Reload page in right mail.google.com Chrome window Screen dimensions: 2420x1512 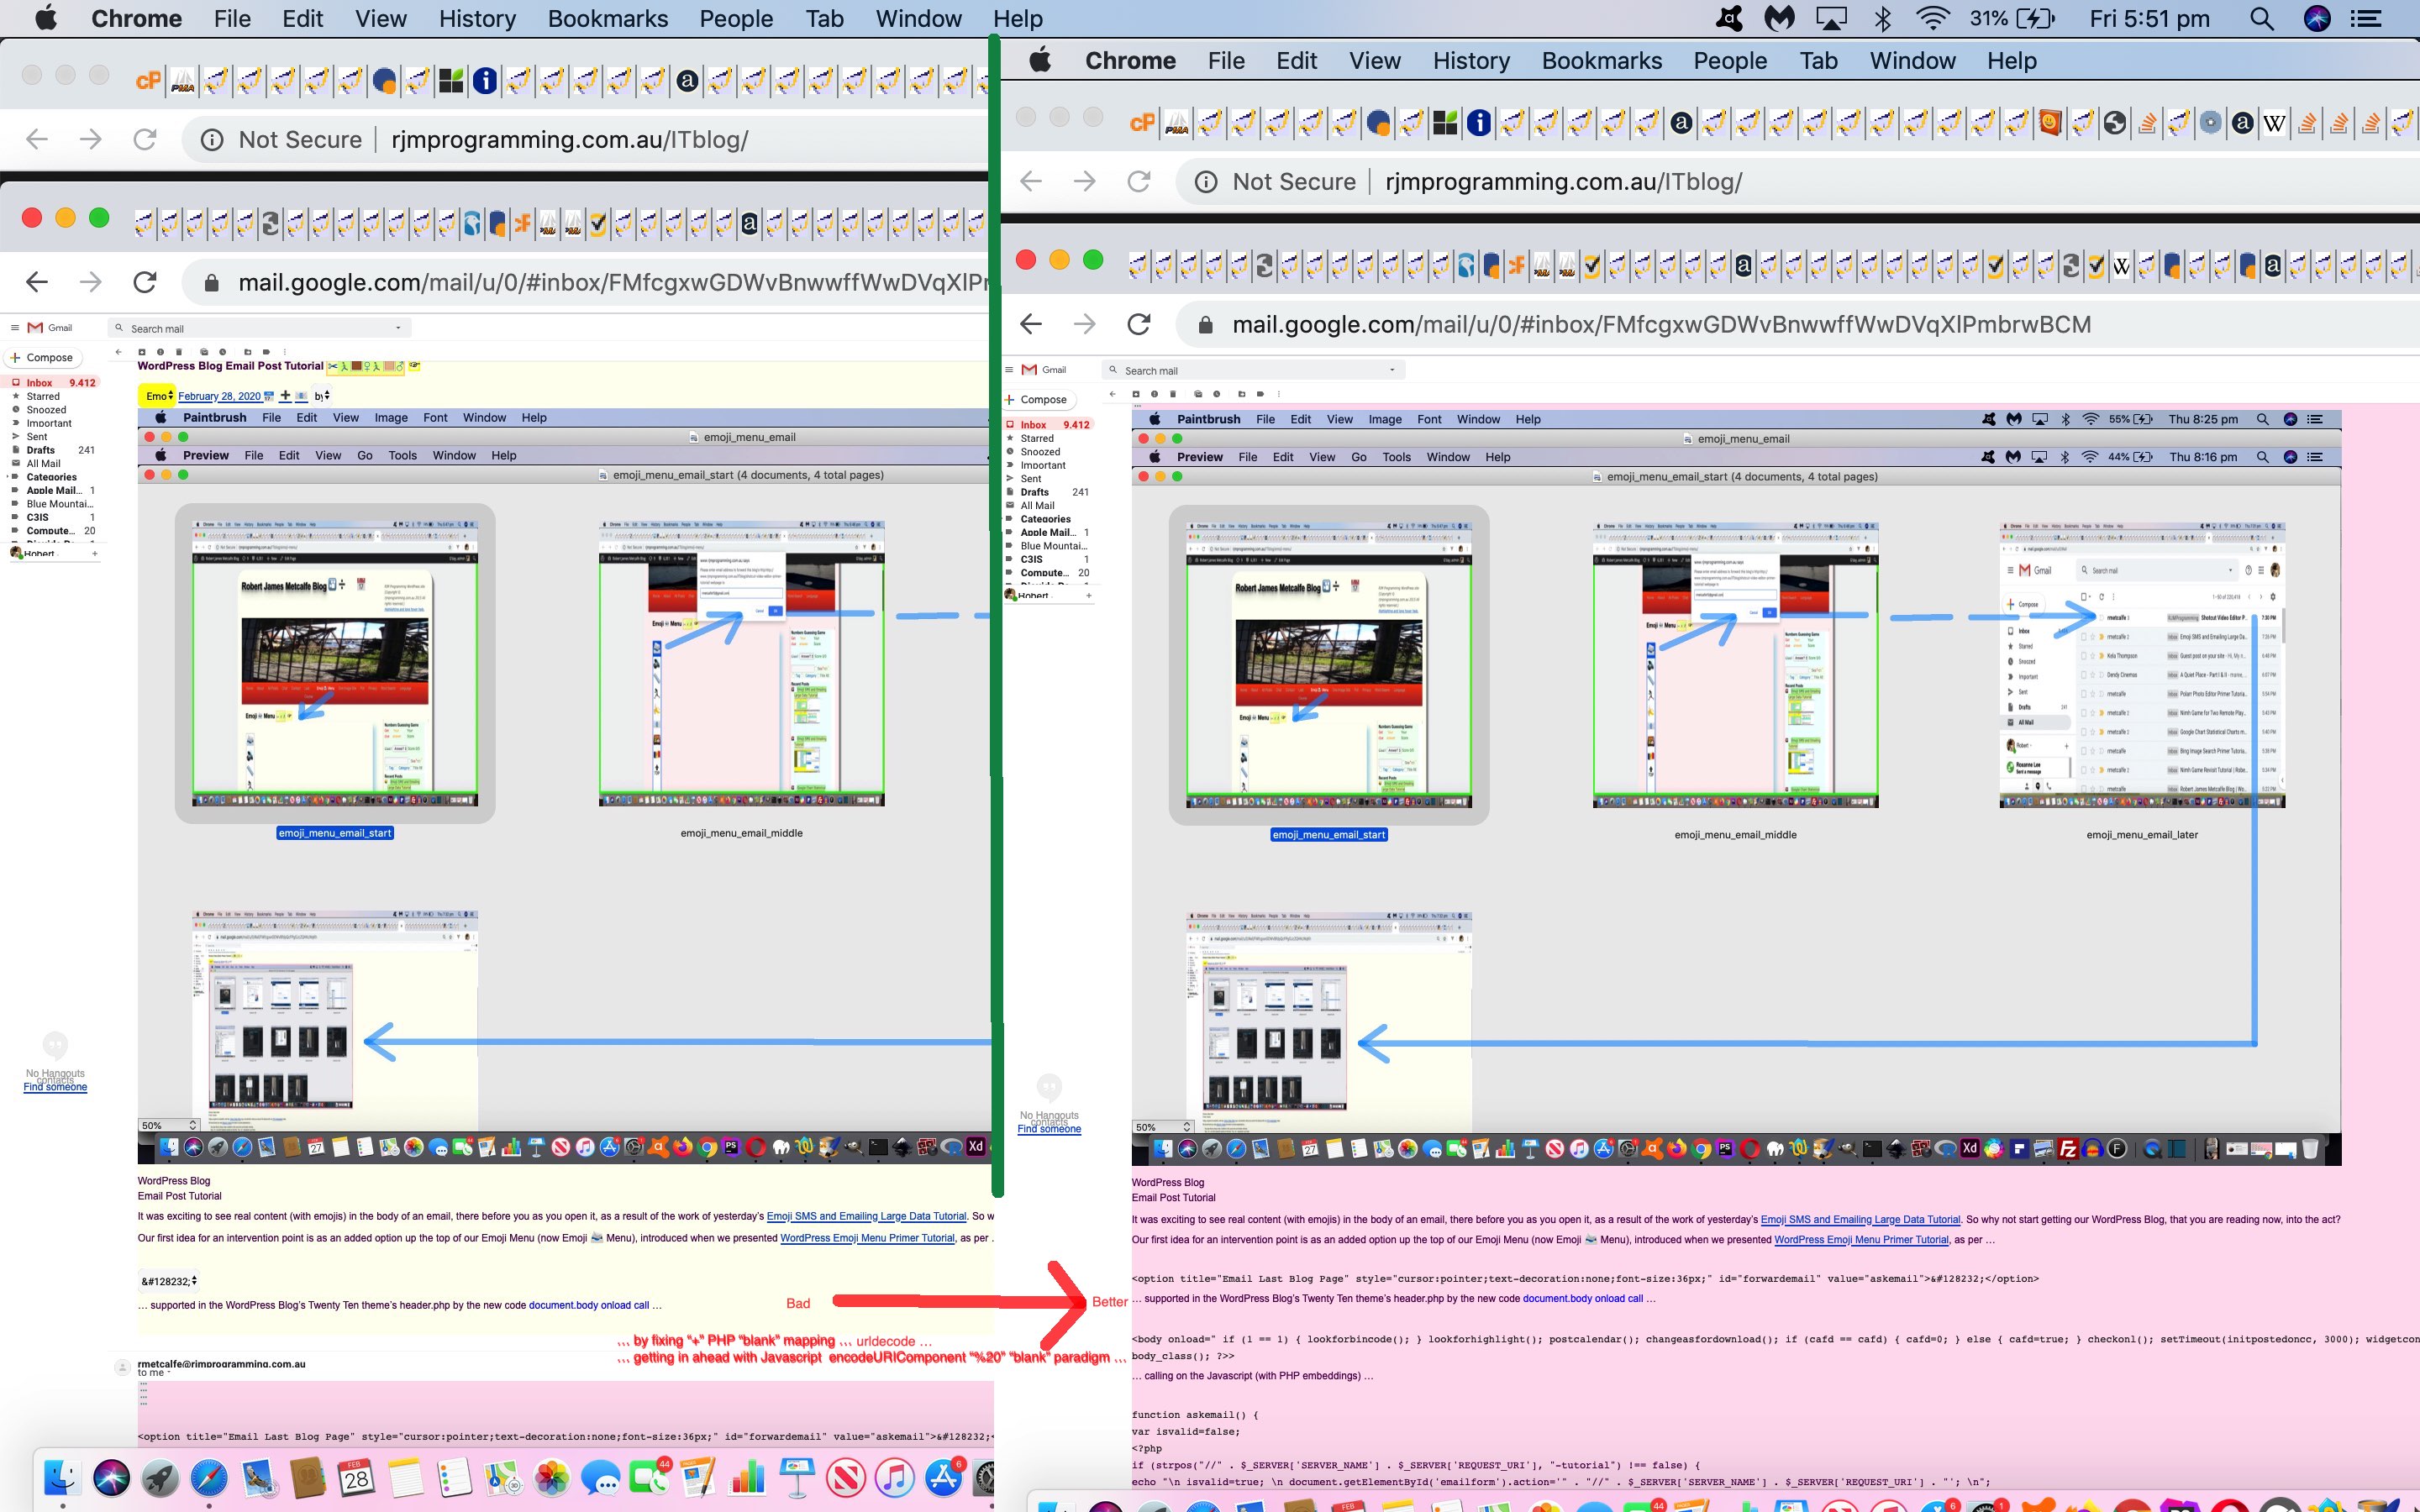pyautogui.click(x=1139, y=324)
